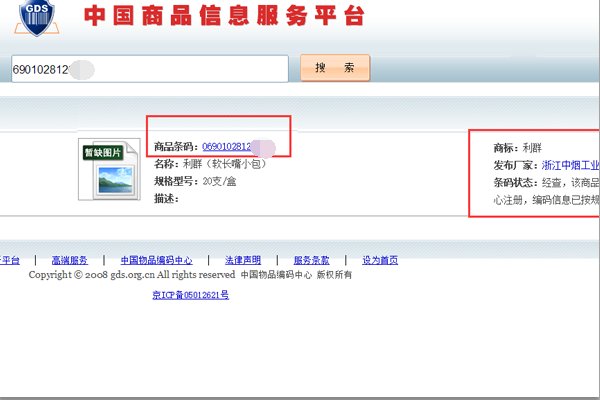The width and height of the screenshot is (600, 400).
Task: Select the 商标: 利群 text
Action: 517,148
